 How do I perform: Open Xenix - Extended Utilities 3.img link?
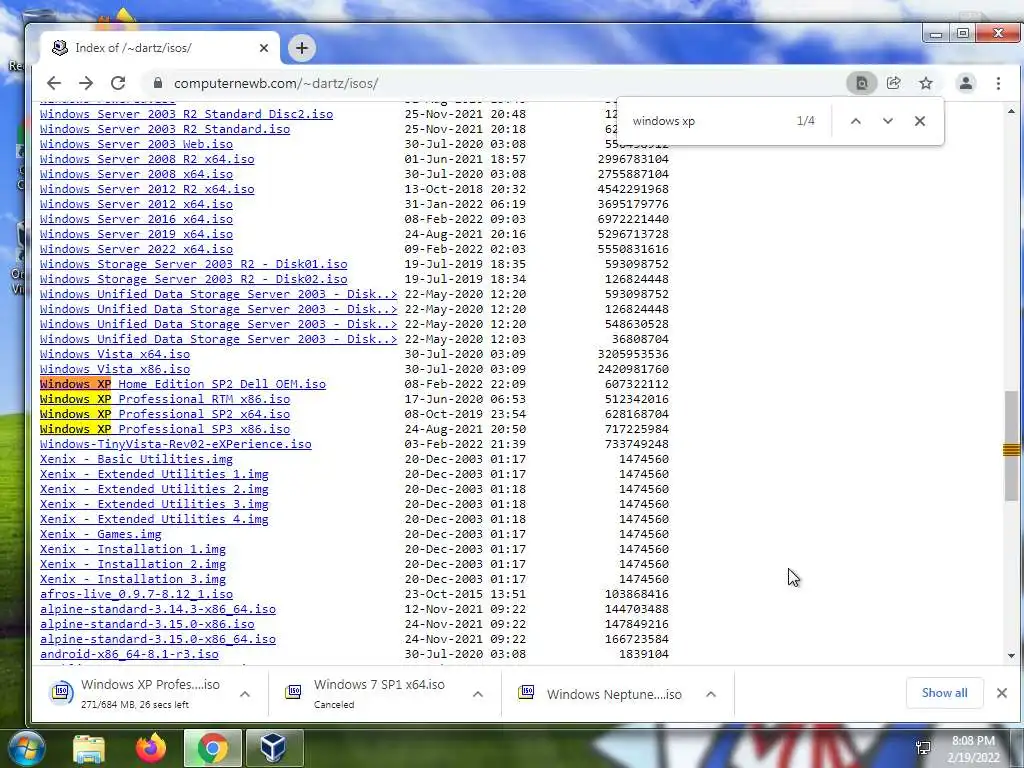[x=154, y=504]
